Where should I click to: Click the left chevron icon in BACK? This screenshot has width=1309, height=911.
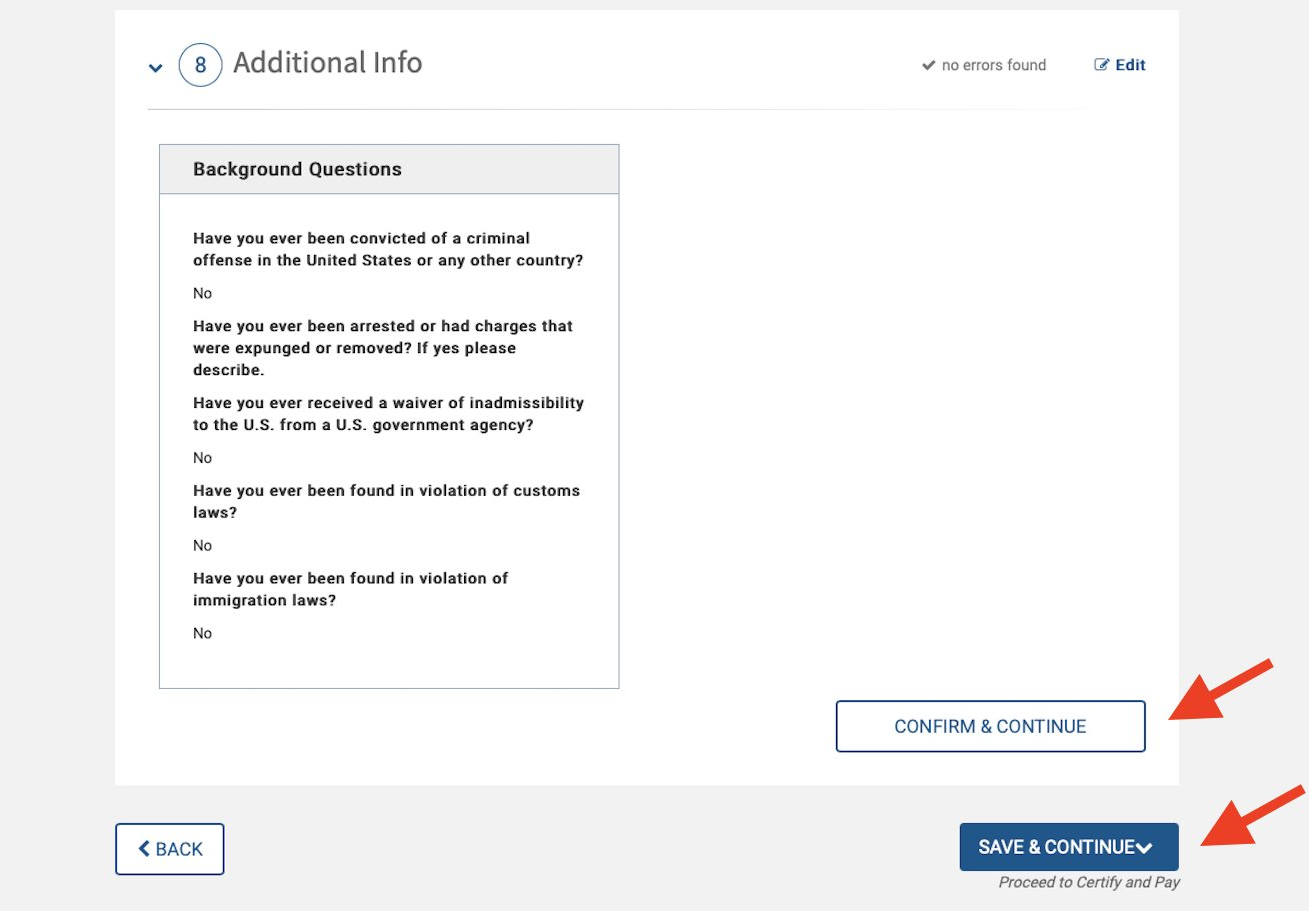[144, 849]
